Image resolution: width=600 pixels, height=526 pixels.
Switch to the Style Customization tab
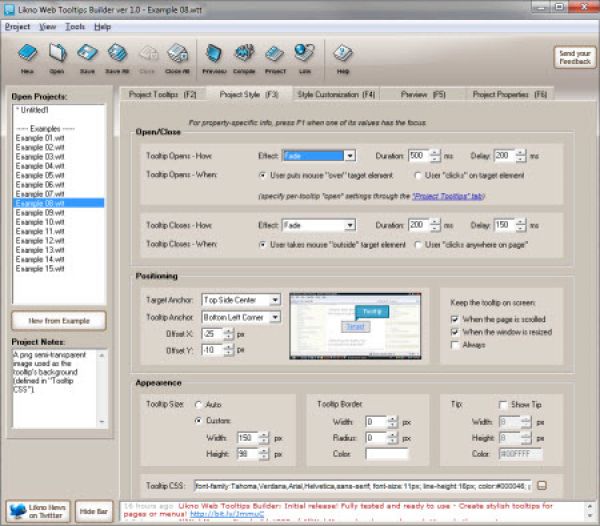tap(335, 93)
